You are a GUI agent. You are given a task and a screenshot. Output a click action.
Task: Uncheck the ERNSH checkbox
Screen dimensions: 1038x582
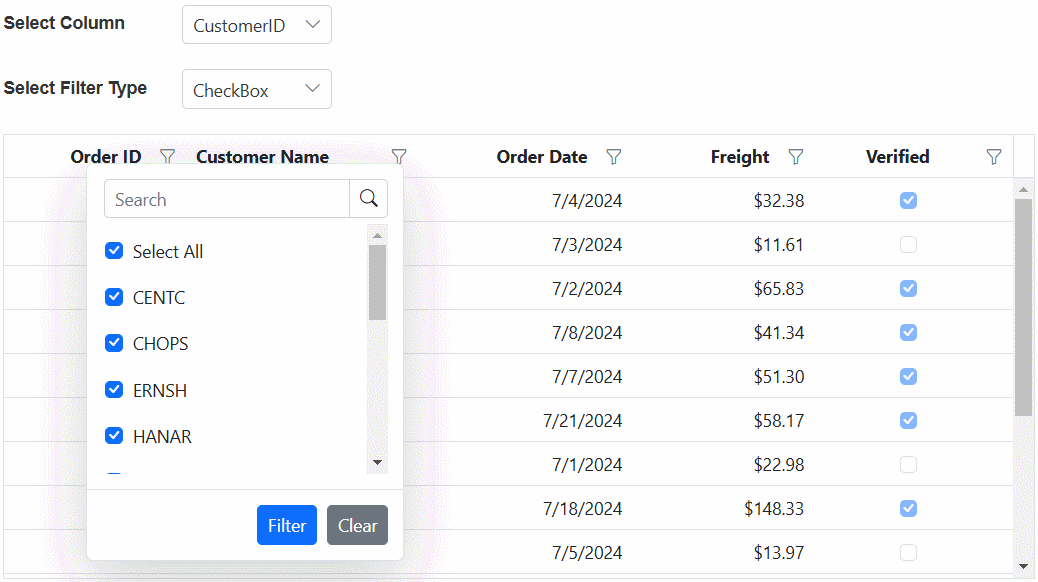coord(114,390)
